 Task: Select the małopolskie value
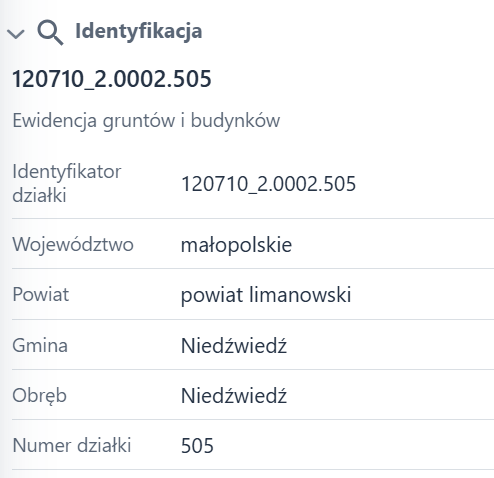[x=236, y=245]
